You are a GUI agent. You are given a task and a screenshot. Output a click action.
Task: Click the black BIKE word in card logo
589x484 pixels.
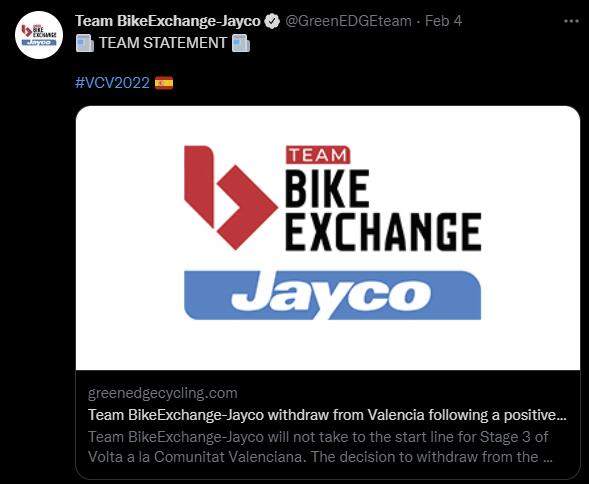[327, 189]
